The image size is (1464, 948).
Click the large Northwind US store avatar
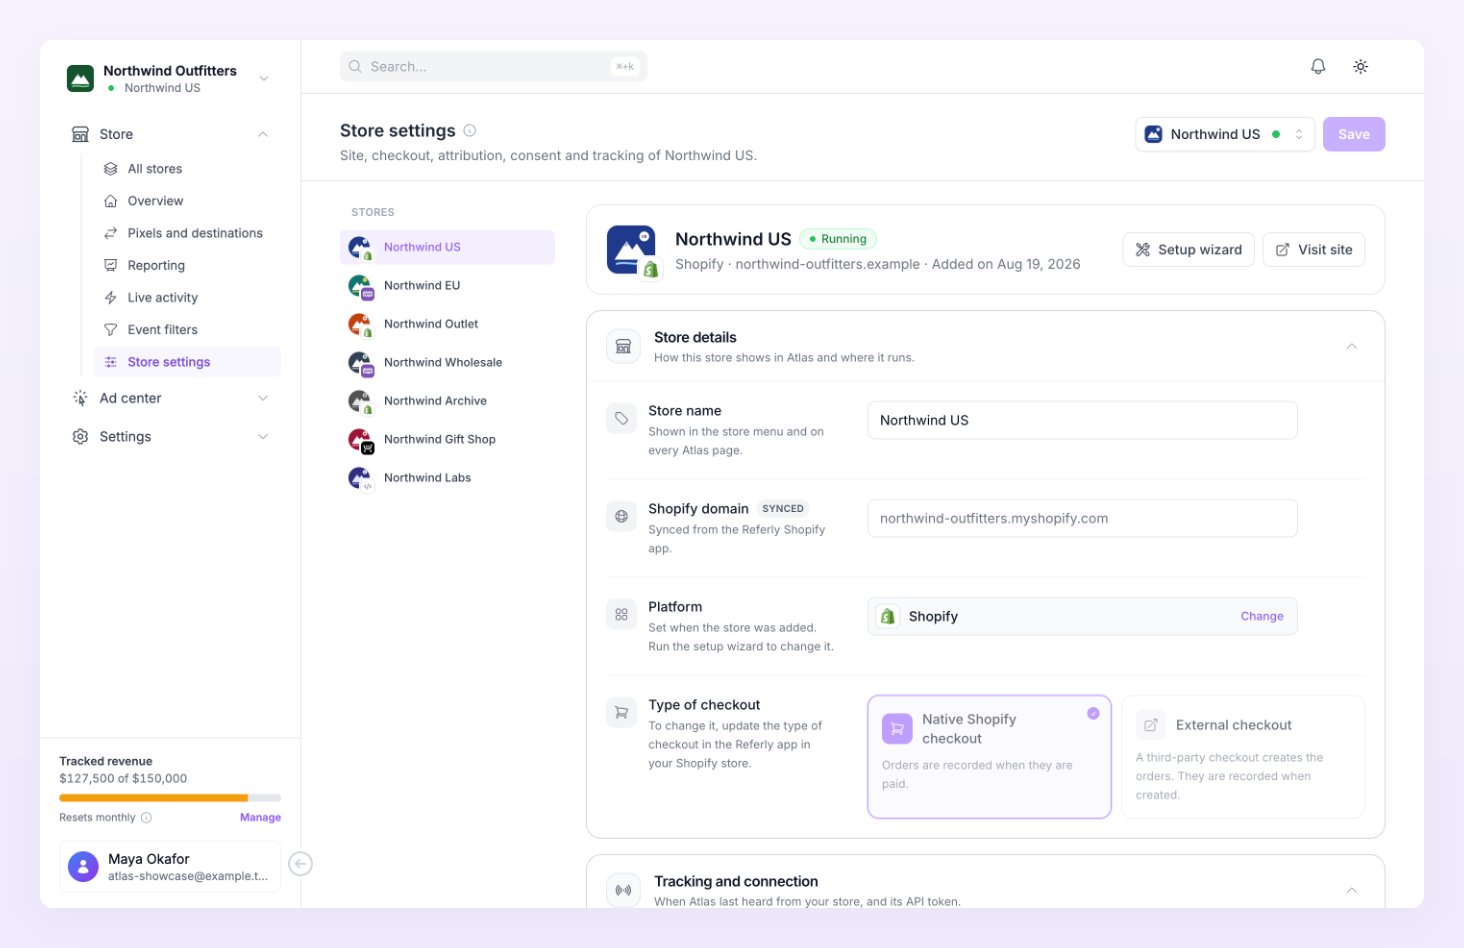631,249
